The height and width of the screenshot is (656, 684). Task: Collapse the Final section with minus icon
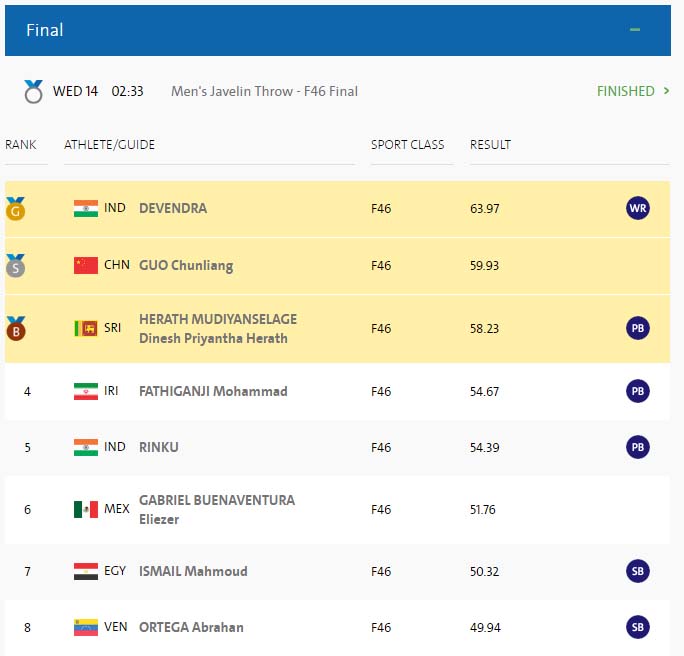click(x=634, y=30)
